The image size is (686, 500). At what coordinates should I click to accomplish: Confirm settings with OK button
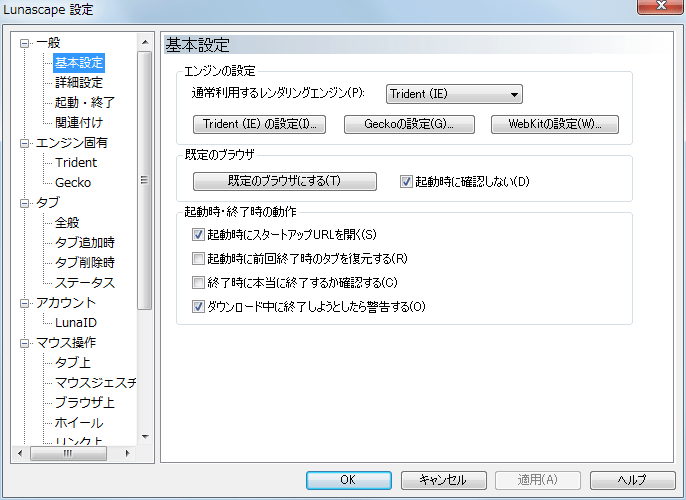click(x=349, y=480)
